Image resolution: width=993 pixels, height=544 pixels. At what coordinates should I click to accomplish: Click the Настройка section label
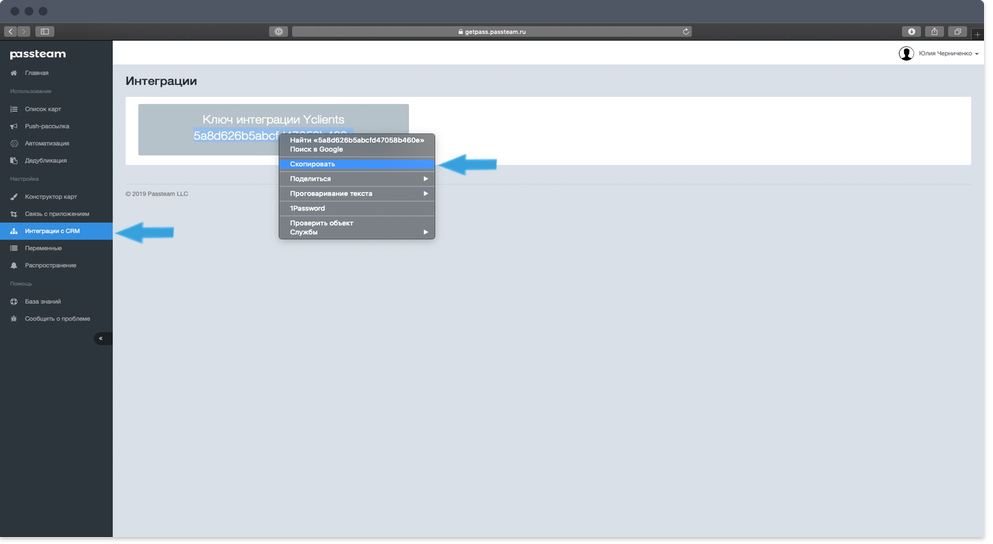(24, 179)
